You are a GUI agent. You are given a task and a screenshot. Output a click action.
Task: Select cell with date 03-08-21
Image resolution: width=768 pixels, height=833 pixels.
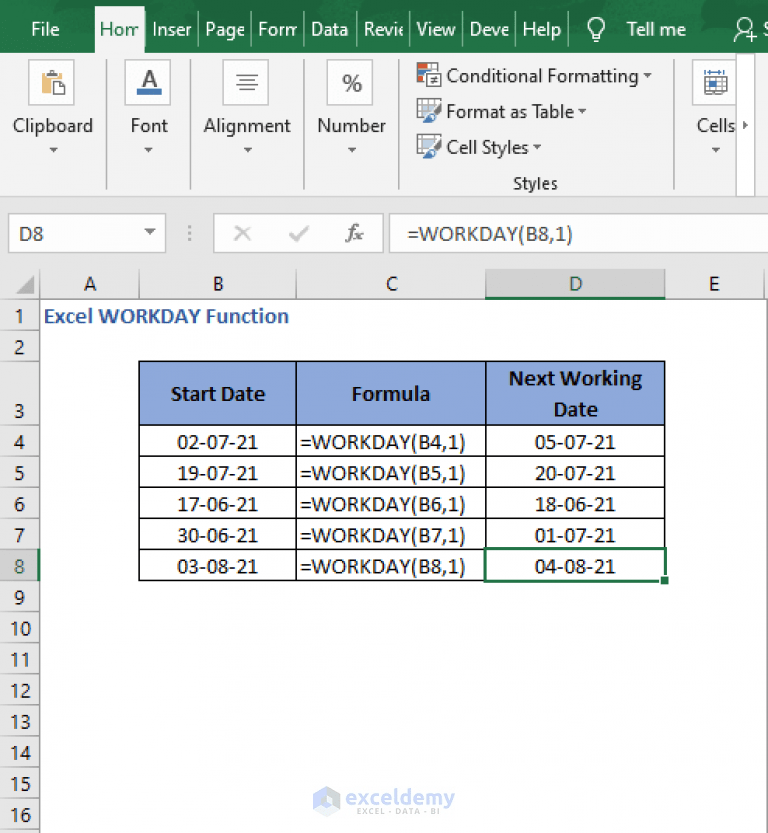tap(218, 566)
